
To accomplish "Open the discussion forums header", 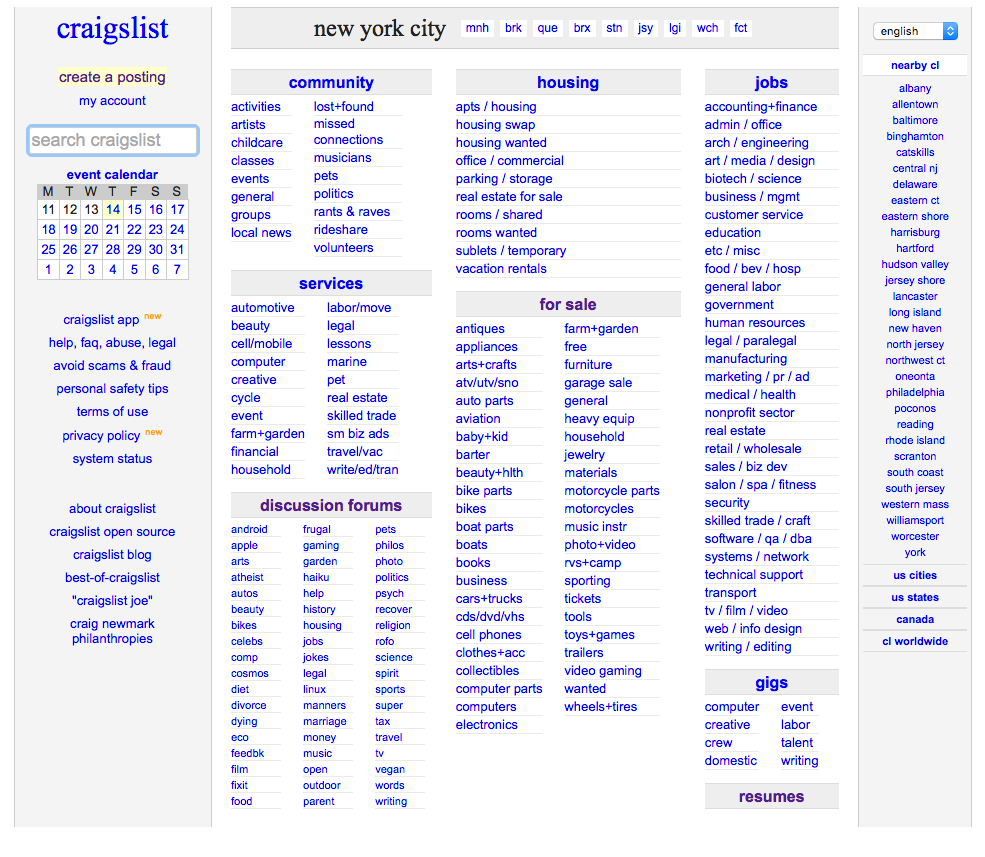I will (331, 505).
